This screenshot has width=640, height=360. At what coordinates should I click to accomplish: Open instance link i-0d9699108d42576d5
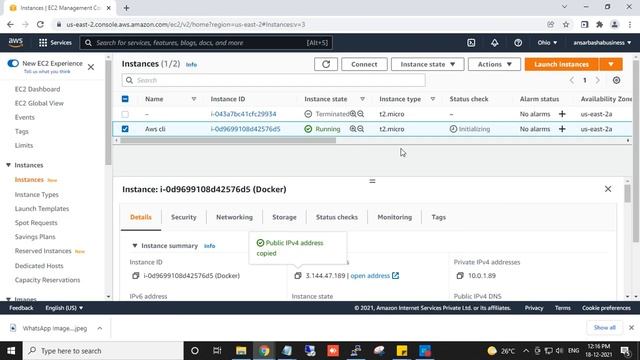pos(245,129)
